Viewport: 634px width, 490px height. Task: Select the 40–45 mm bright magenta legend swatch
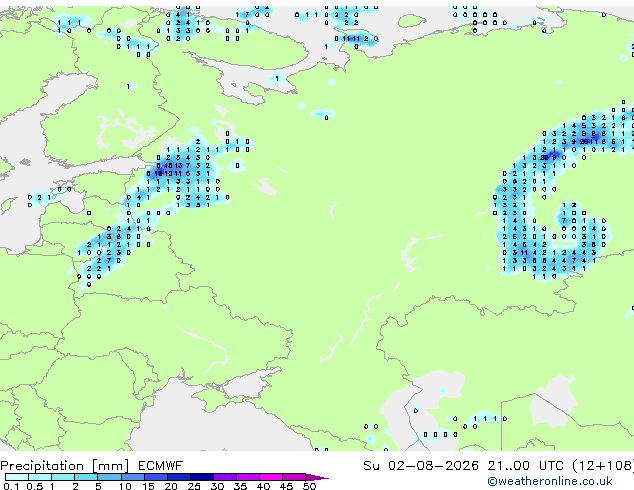click(x=271, y=477)
